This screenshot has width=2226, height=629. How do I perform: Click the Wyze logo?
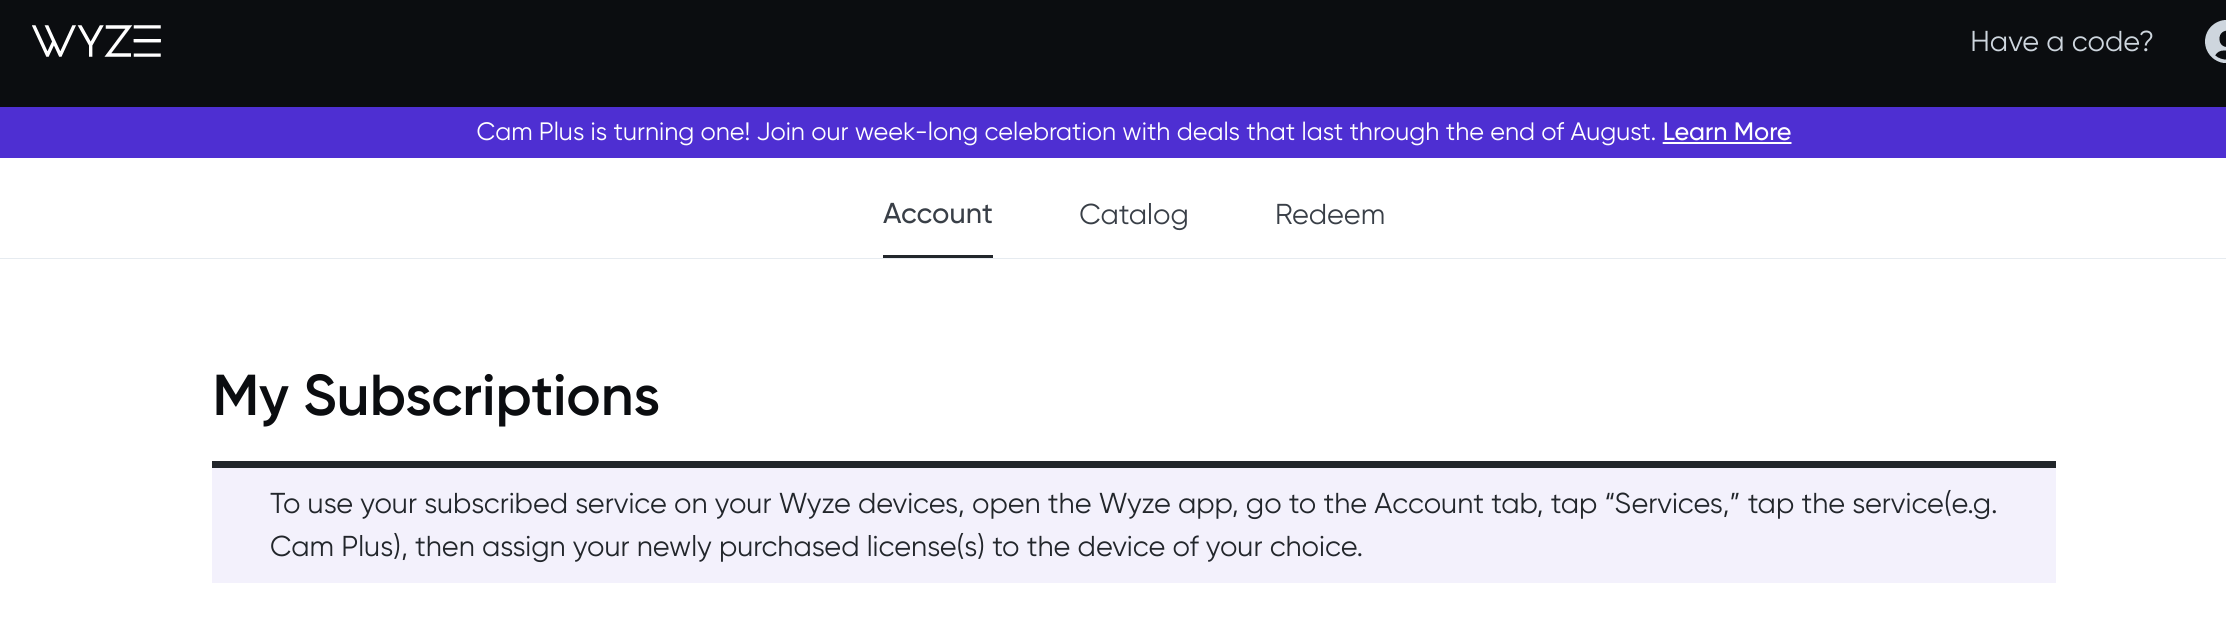pos(97,42)
